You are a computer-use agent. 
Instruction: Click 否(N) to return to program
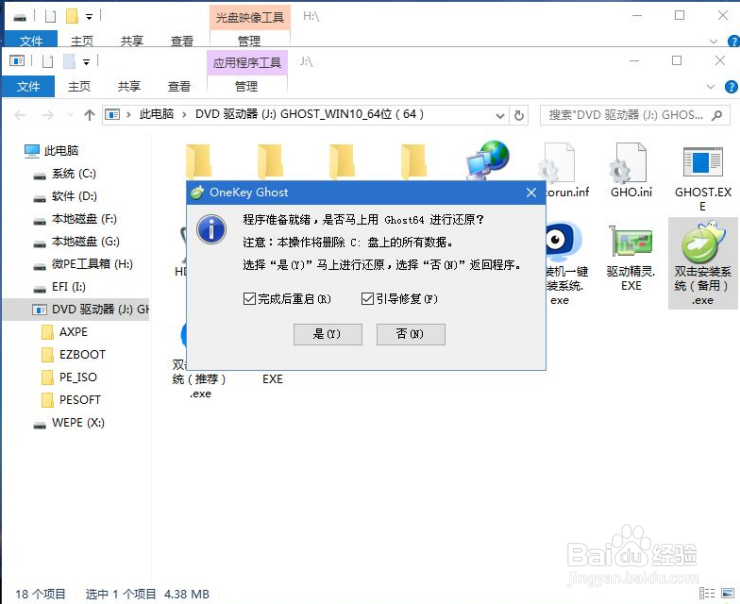coord(411,334)
